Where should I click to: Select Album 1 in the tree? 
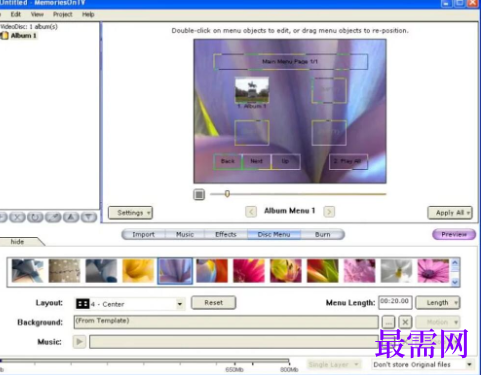click(23, 36)
